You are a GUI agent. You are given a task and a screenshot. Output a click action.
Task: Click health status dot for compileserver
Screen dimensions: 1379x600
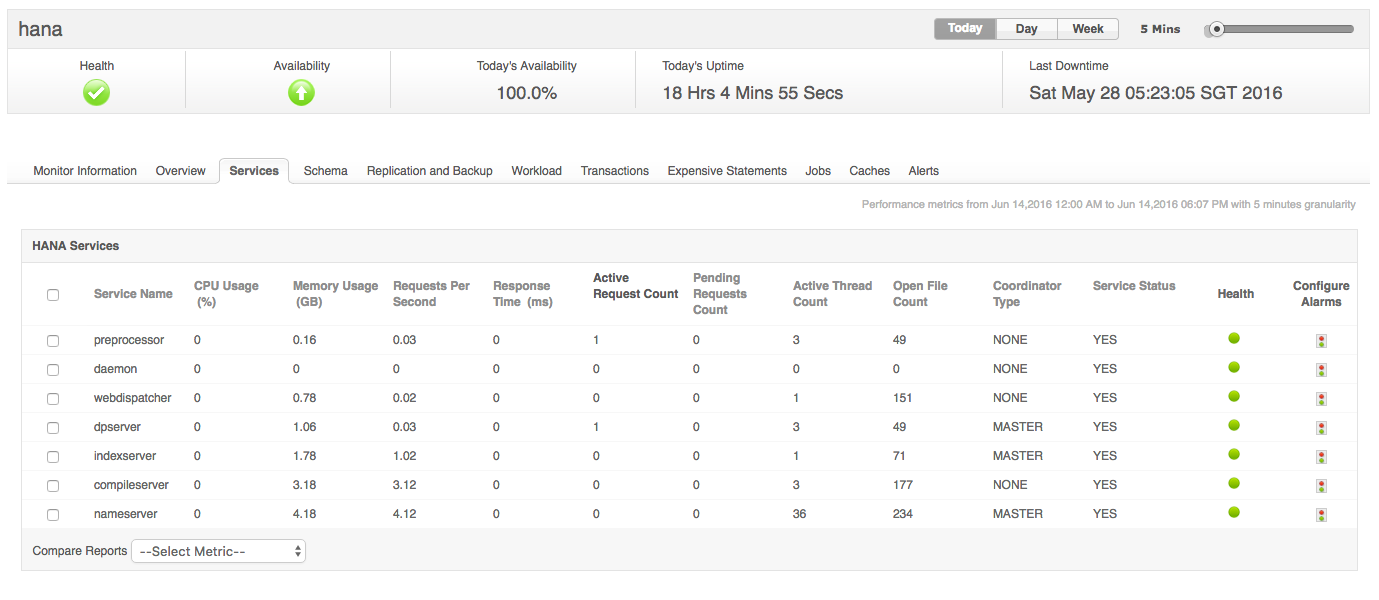tap(1234, 483)
